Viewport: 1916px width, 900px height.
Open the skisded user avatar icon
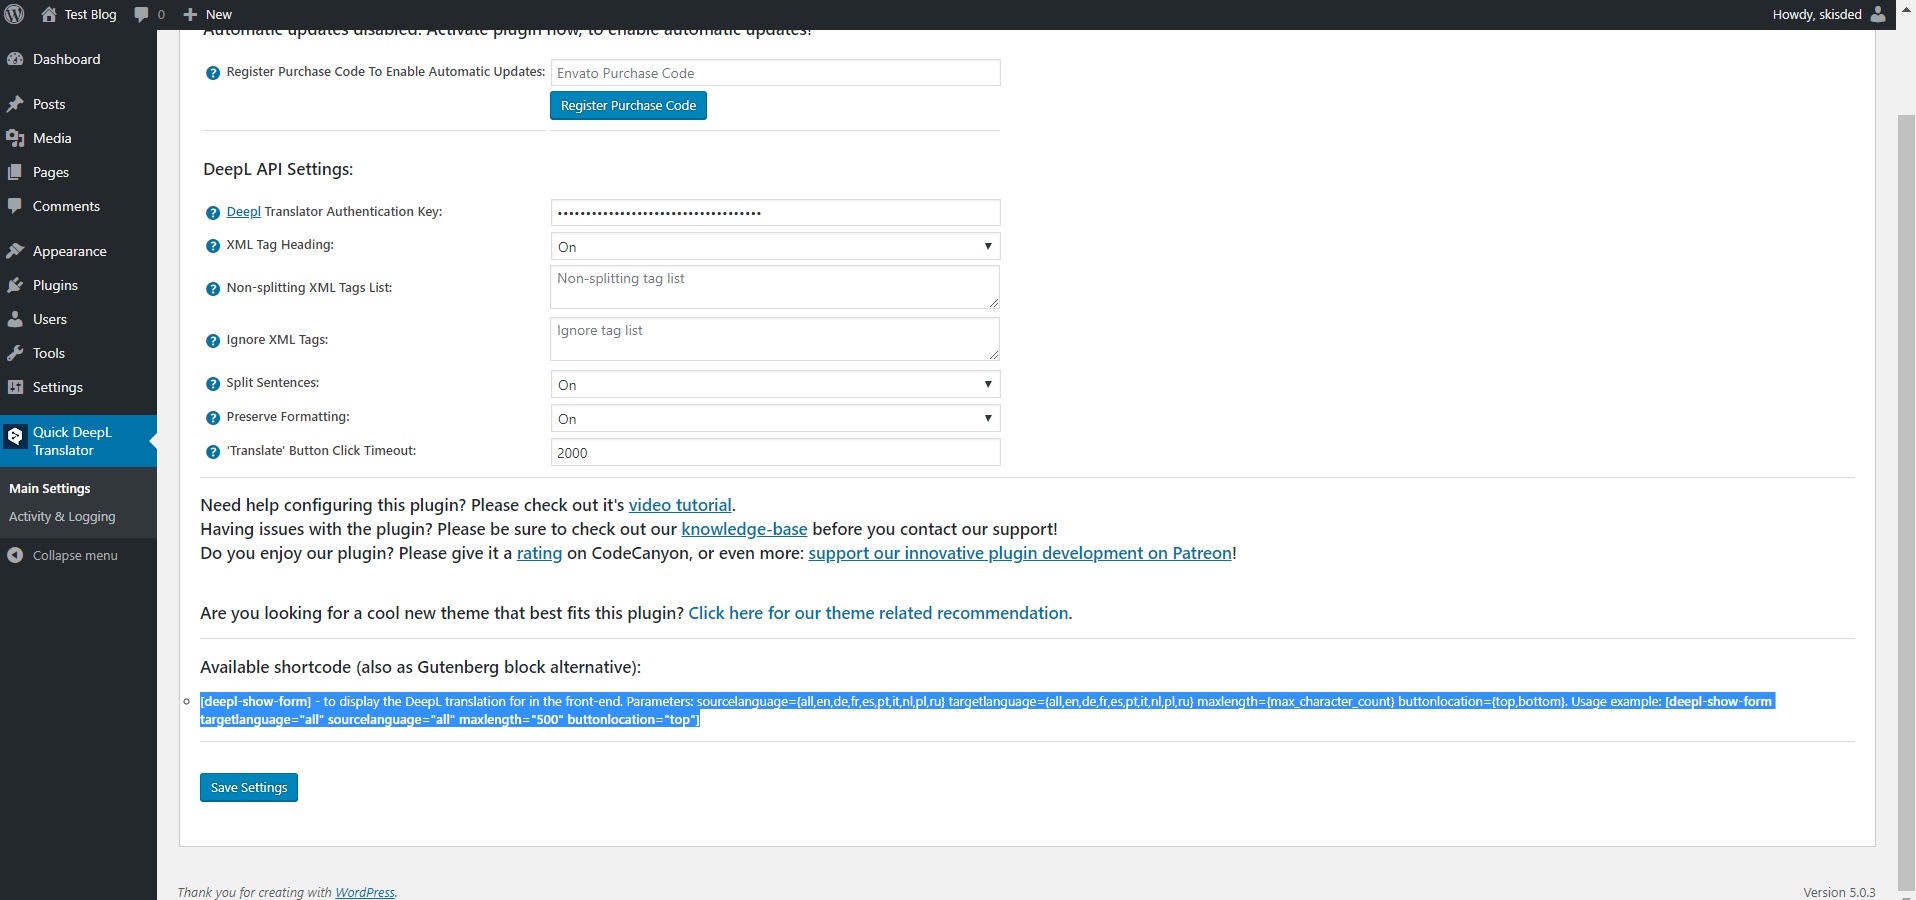(1878, 14)
